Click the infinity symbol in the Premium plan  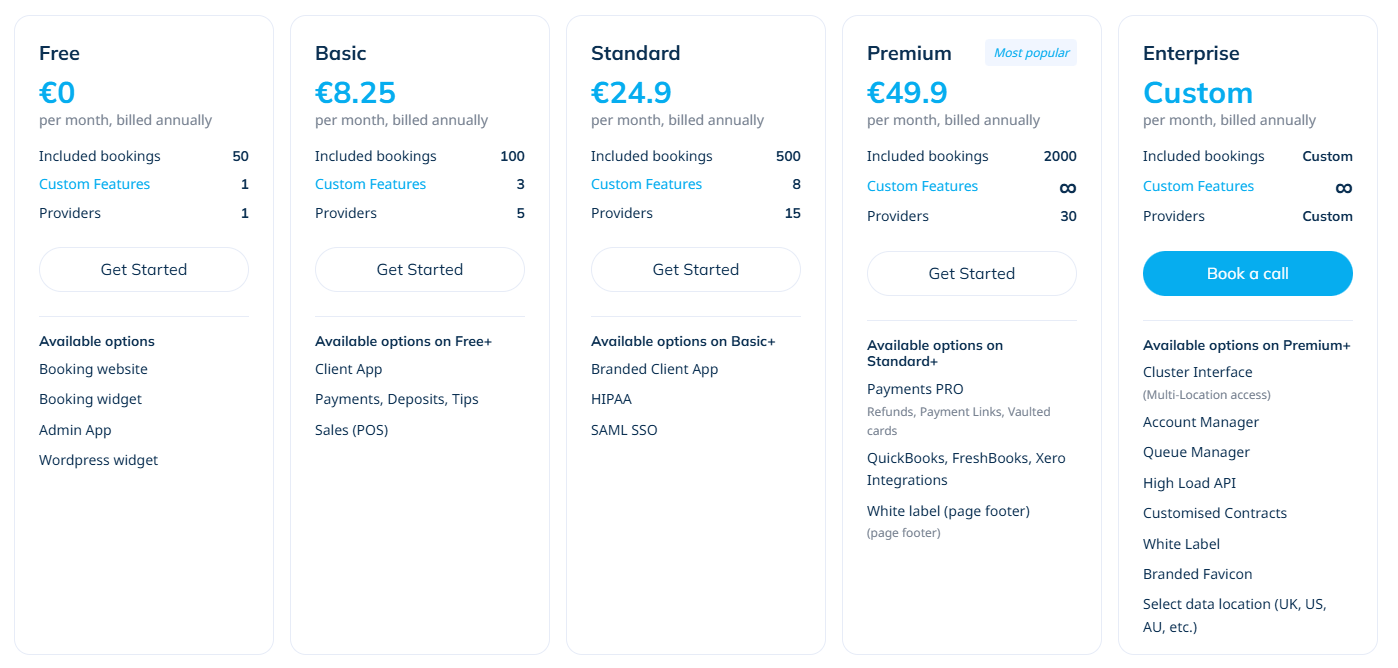tap(1068, 188)
